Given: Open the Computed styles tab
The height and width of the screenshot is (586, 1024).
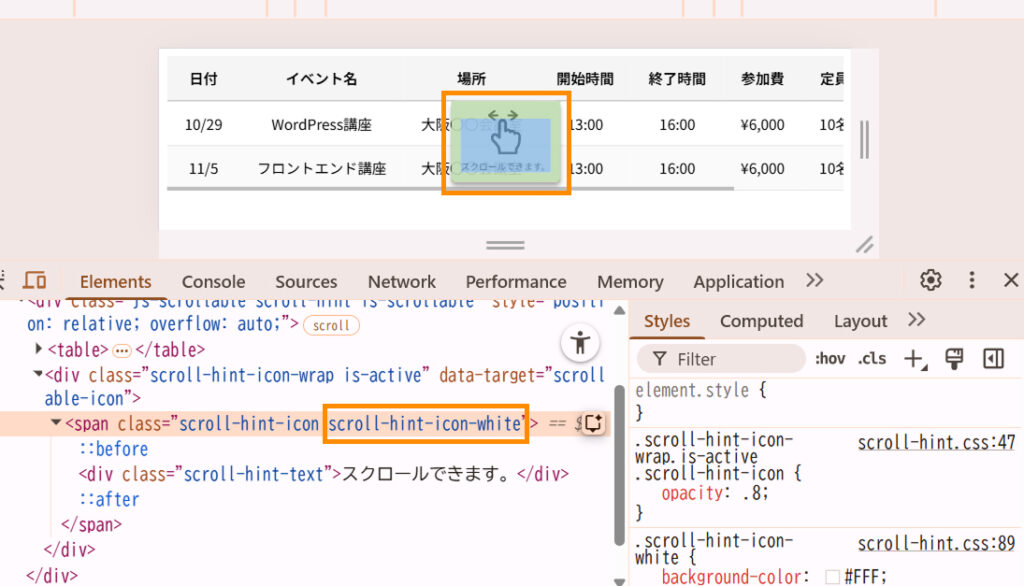Looking at the screenshot, I should click(761, 321).
